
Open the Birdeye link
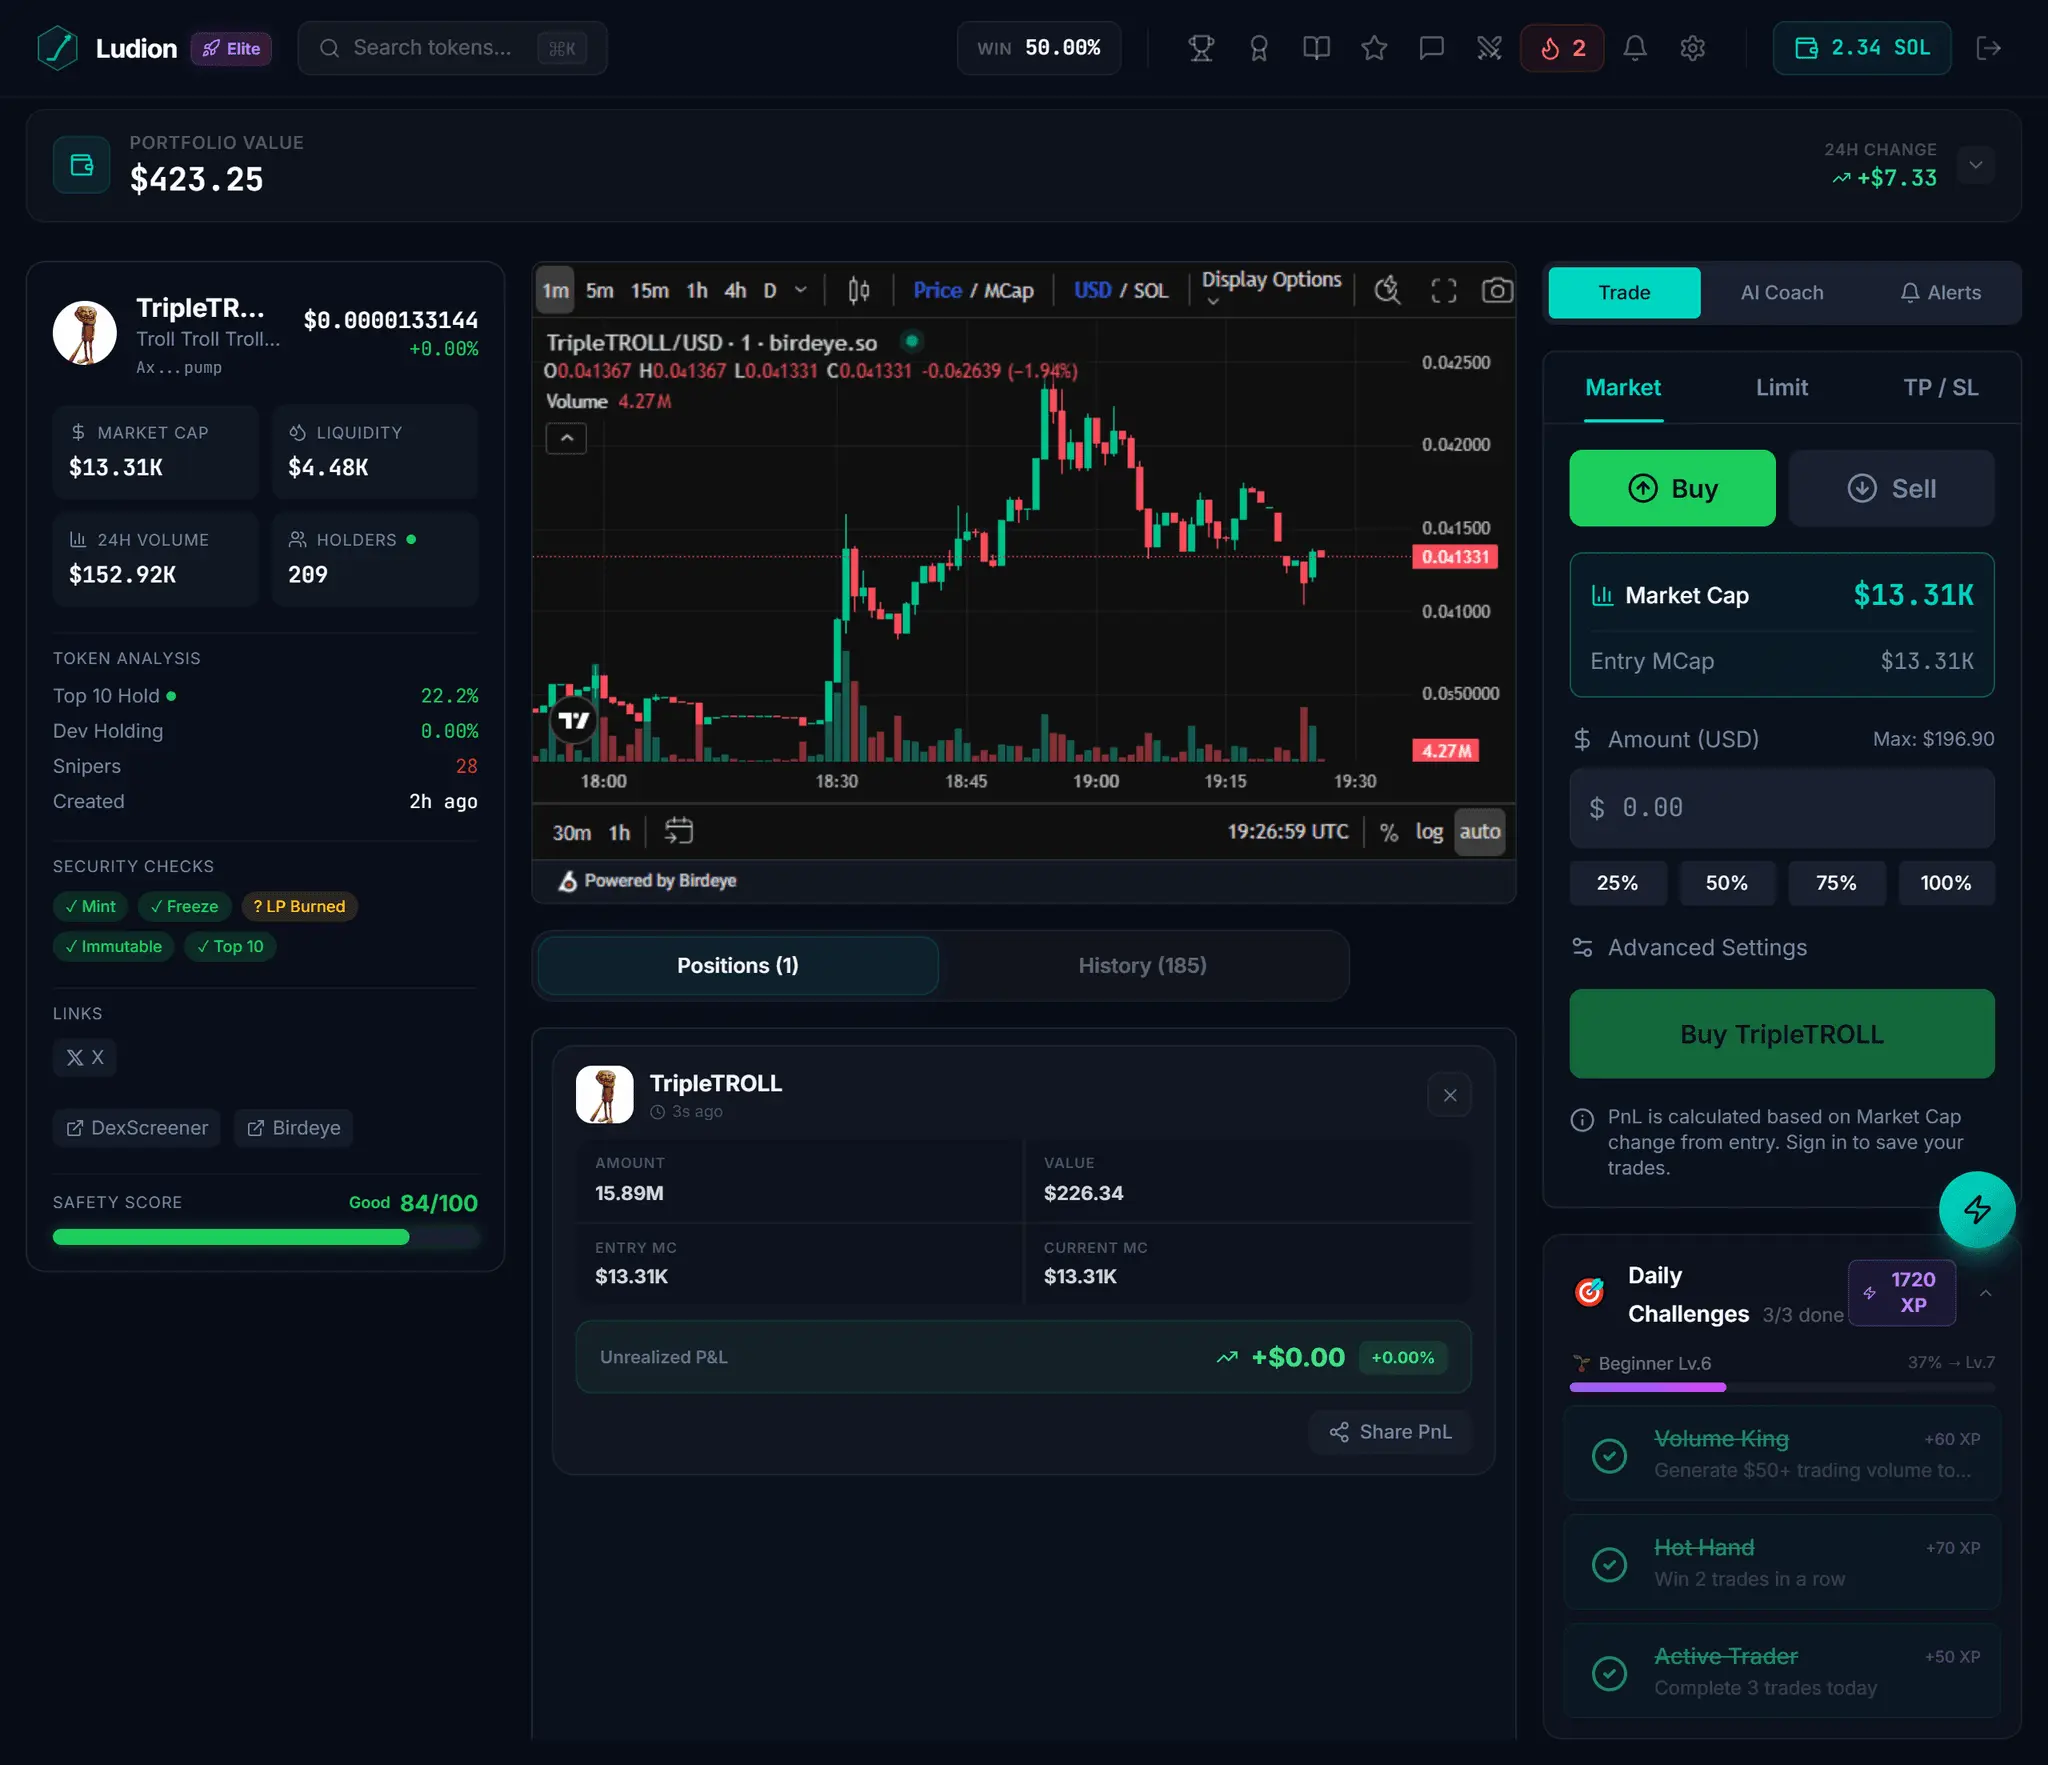[294, 1128]
